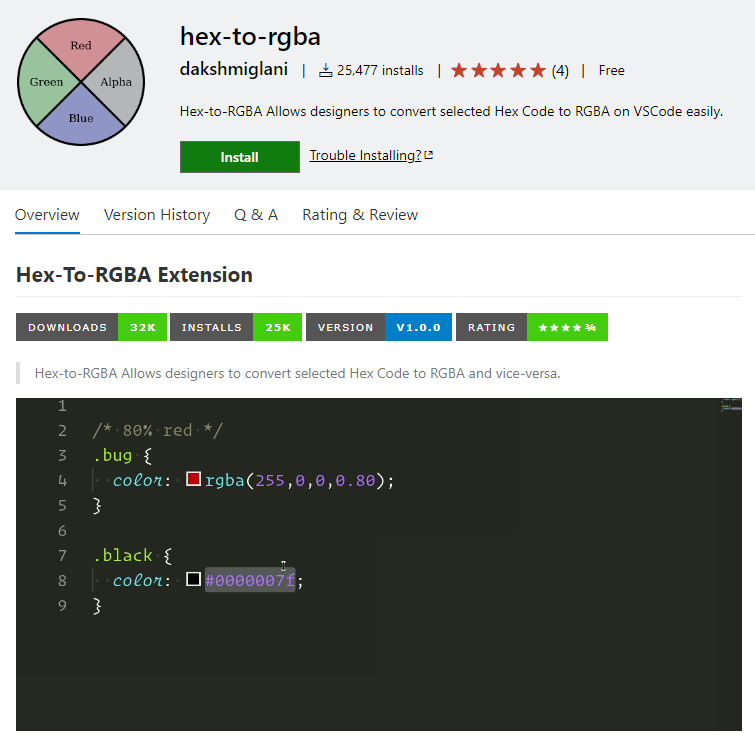Viewport: 755px width, 744px height.
Task: Click the /* 80% red */ comment
Action: click(x=158, y=430)
